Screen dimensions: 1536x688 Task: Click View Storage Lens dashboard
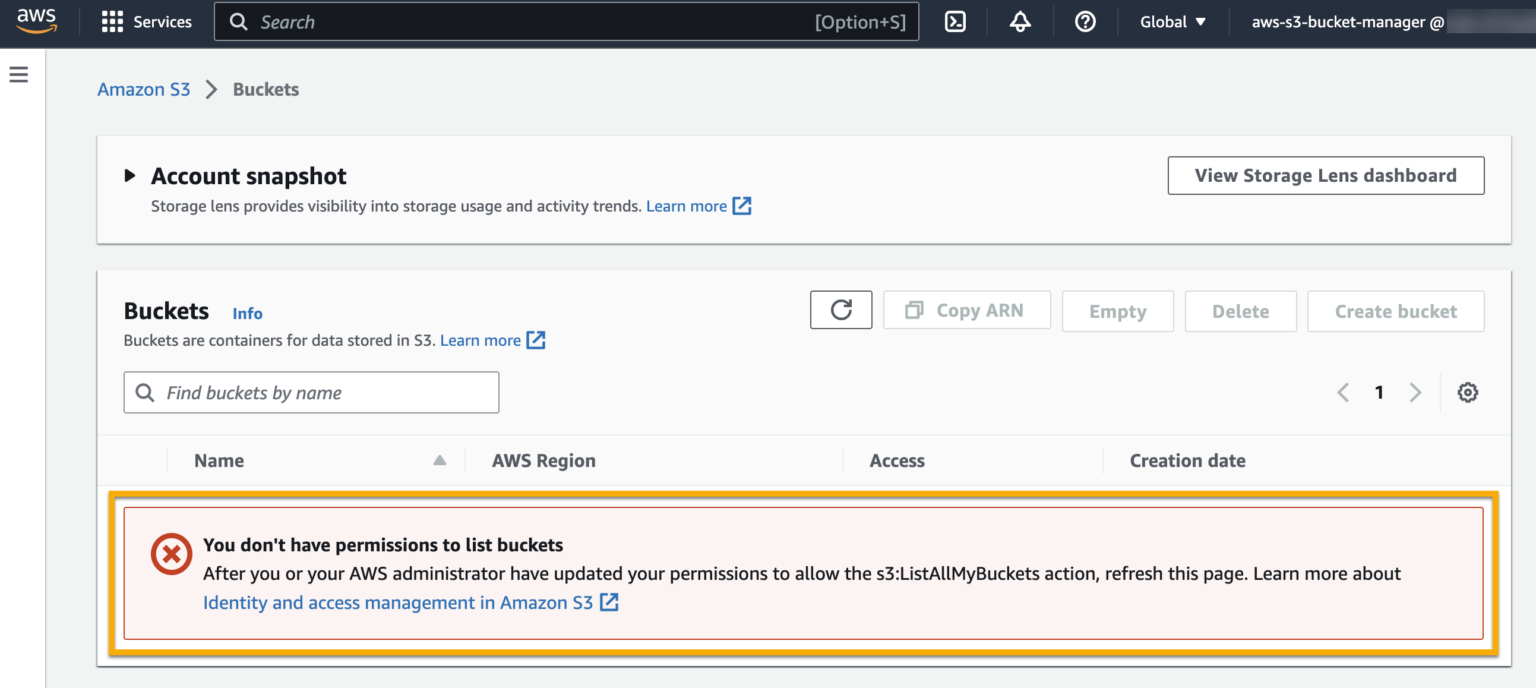click(1326, 175)
